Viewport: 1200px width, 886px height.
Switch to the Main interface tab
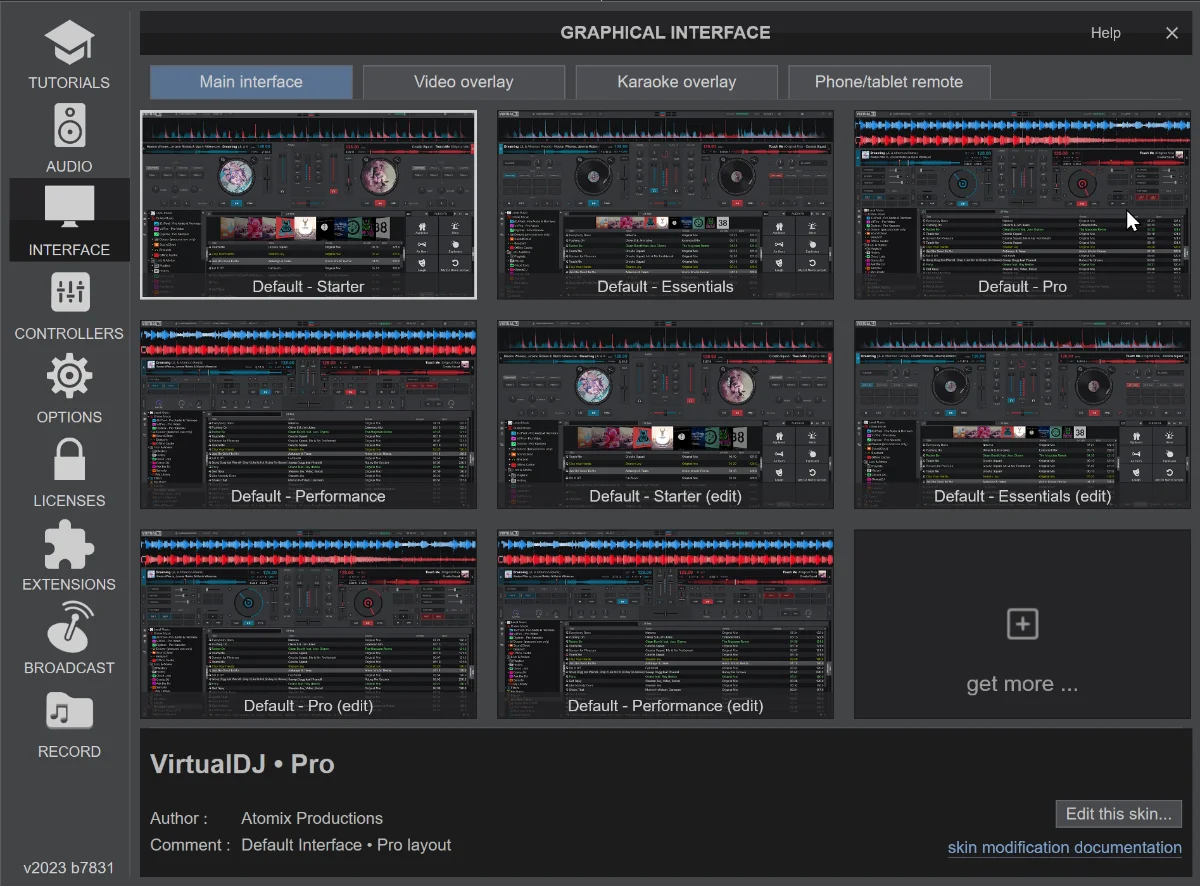(251, 82)
